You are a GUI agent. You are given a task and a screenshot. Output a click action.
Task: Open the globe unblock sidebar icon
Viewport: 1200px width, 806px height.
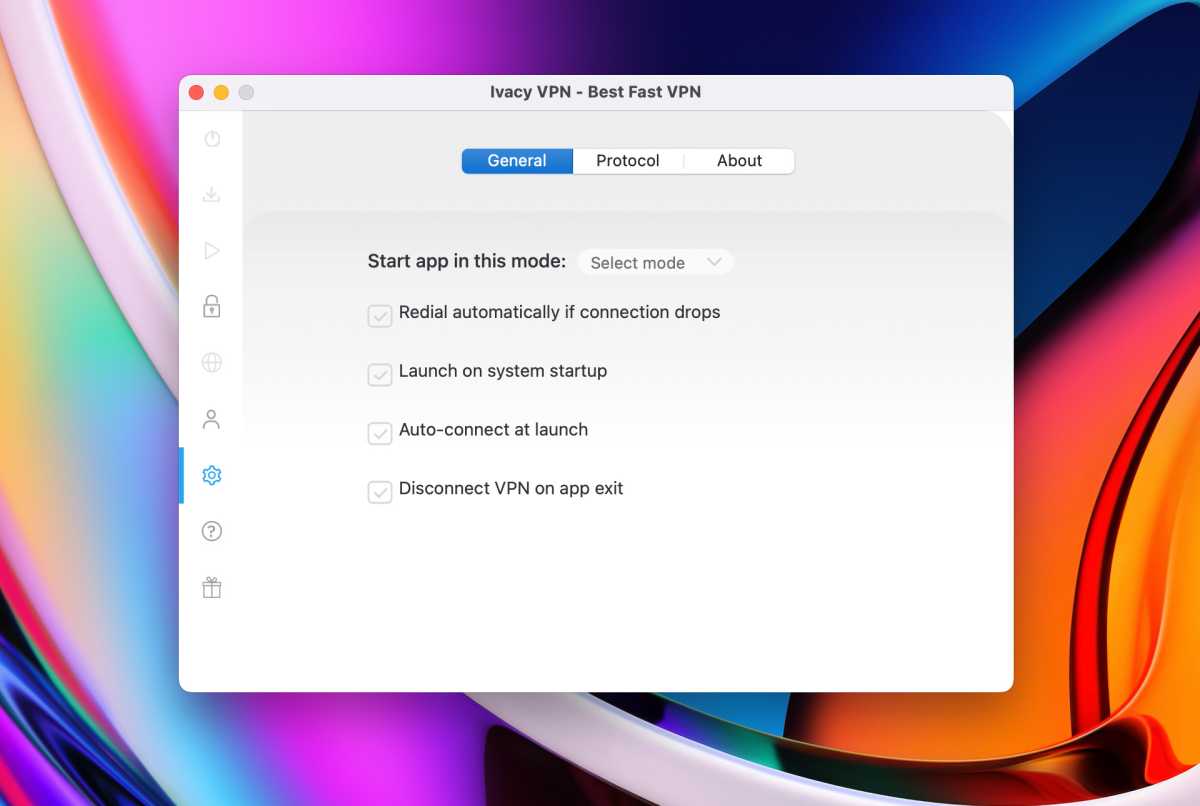211,362
